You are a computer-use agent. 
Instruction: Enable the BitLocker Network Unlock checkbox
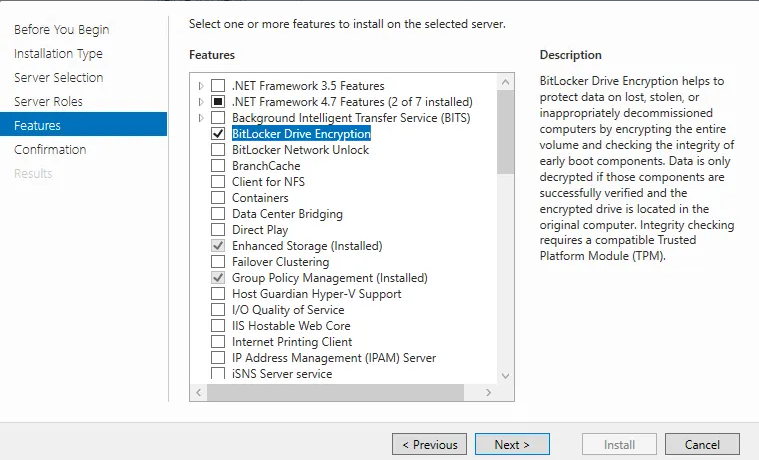coord(218,150)
